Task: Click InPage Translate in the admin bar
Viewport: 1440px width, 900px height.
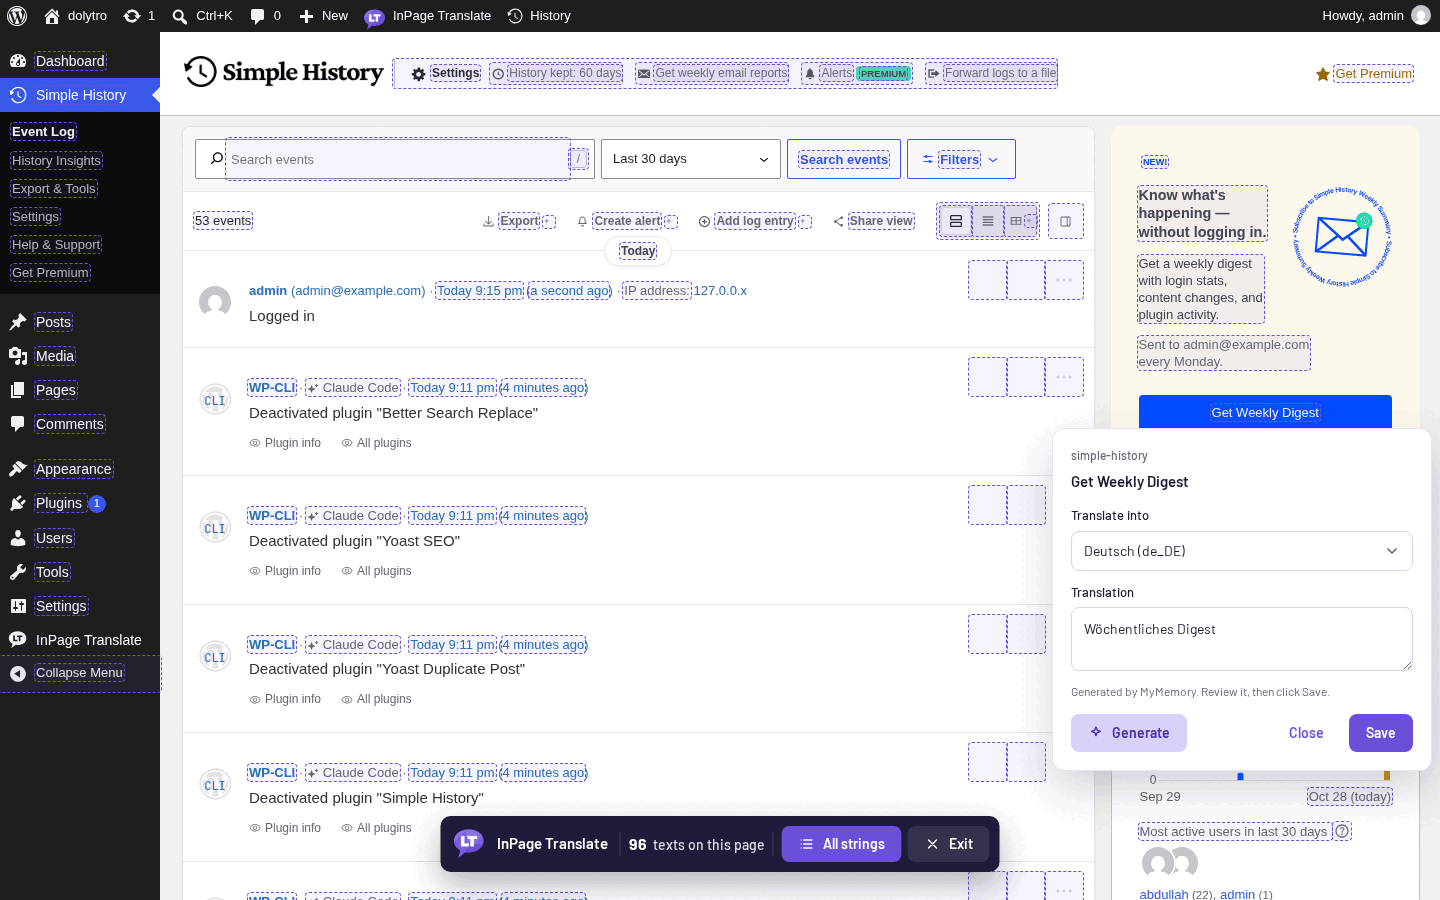Action: [x=428, y=16]
